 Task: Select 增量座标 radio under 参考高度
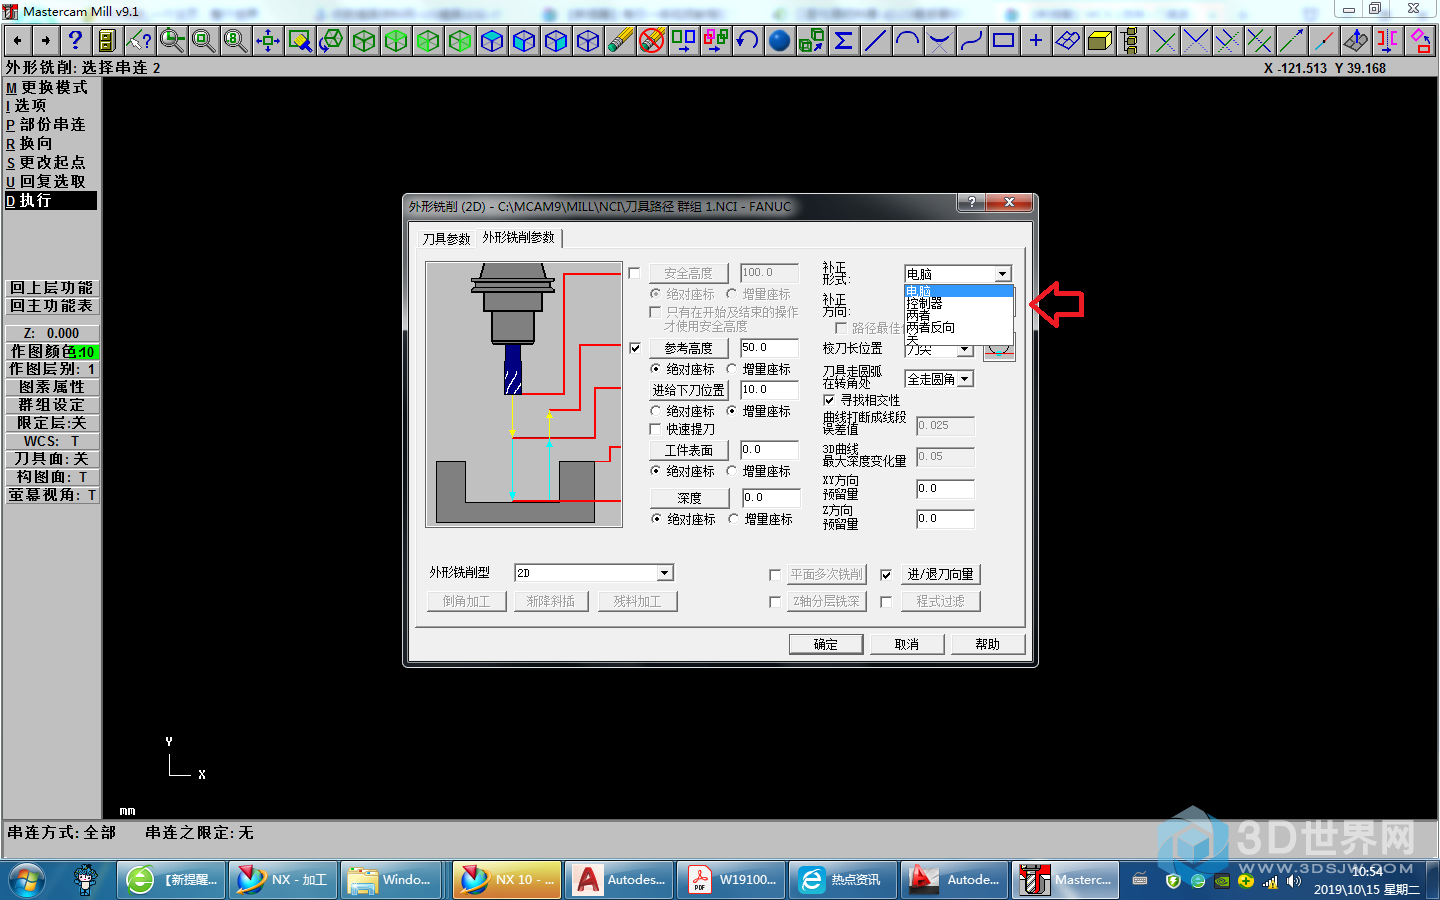[x=732, y=369]
